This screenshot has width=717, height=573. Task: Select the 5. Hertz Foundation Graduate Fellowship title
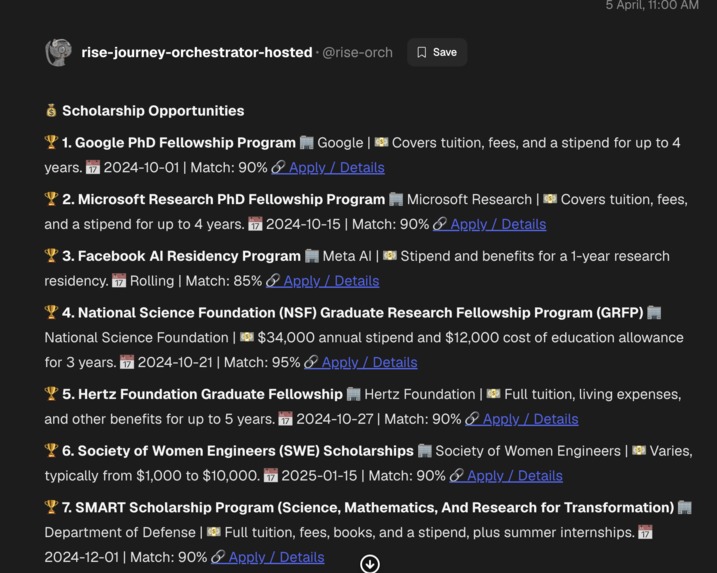click(202, 394)
